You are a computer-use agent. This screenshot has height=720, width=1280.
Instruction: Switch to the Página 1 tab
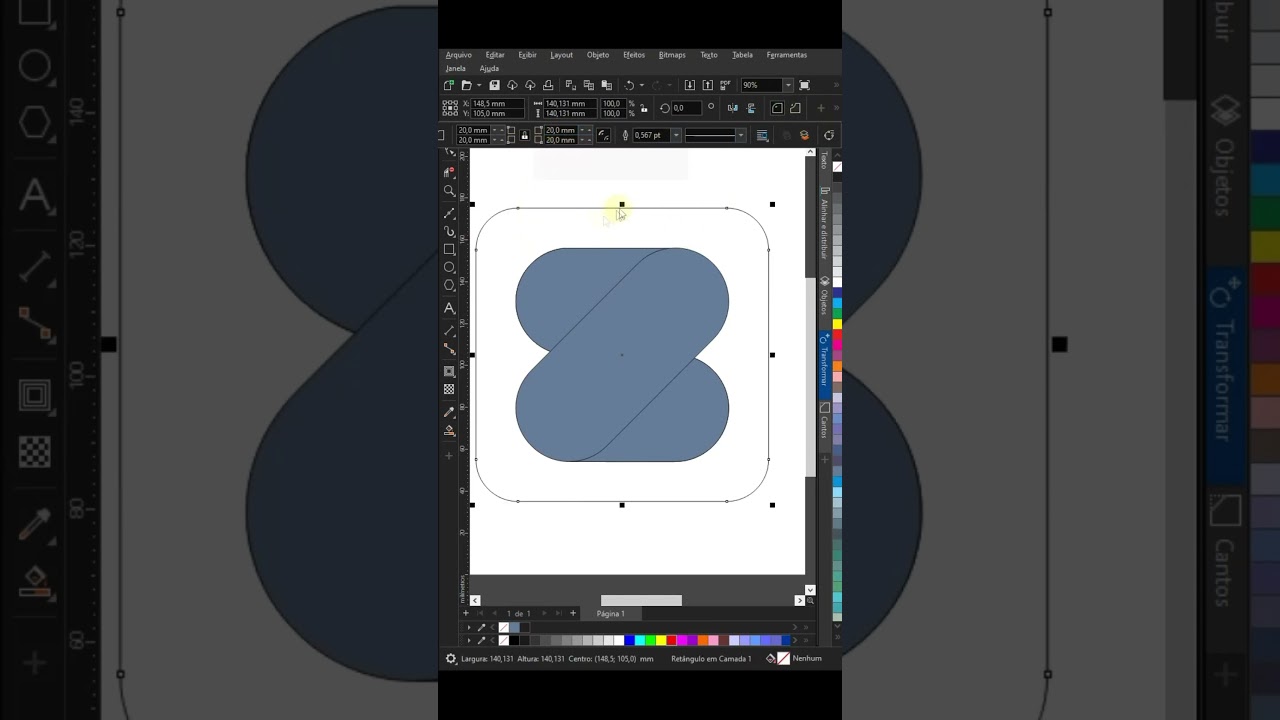(x=610, y=613)
